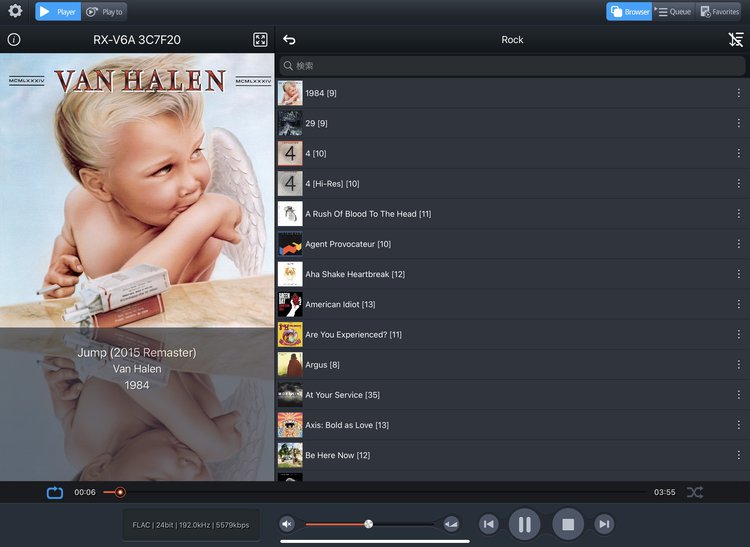Open the 1984 [9] album
Screen dimensions: 750x547
pos(512,93)
